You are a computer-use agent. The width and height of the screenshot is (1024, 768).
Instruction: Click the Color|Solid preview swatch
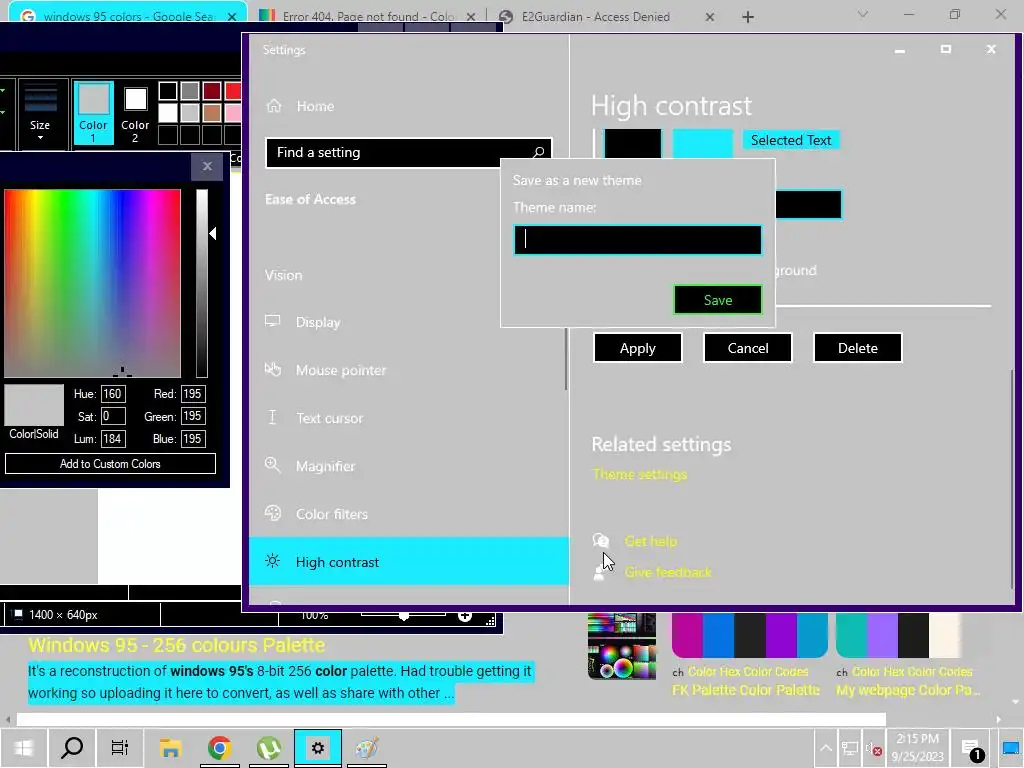point(34,405)
